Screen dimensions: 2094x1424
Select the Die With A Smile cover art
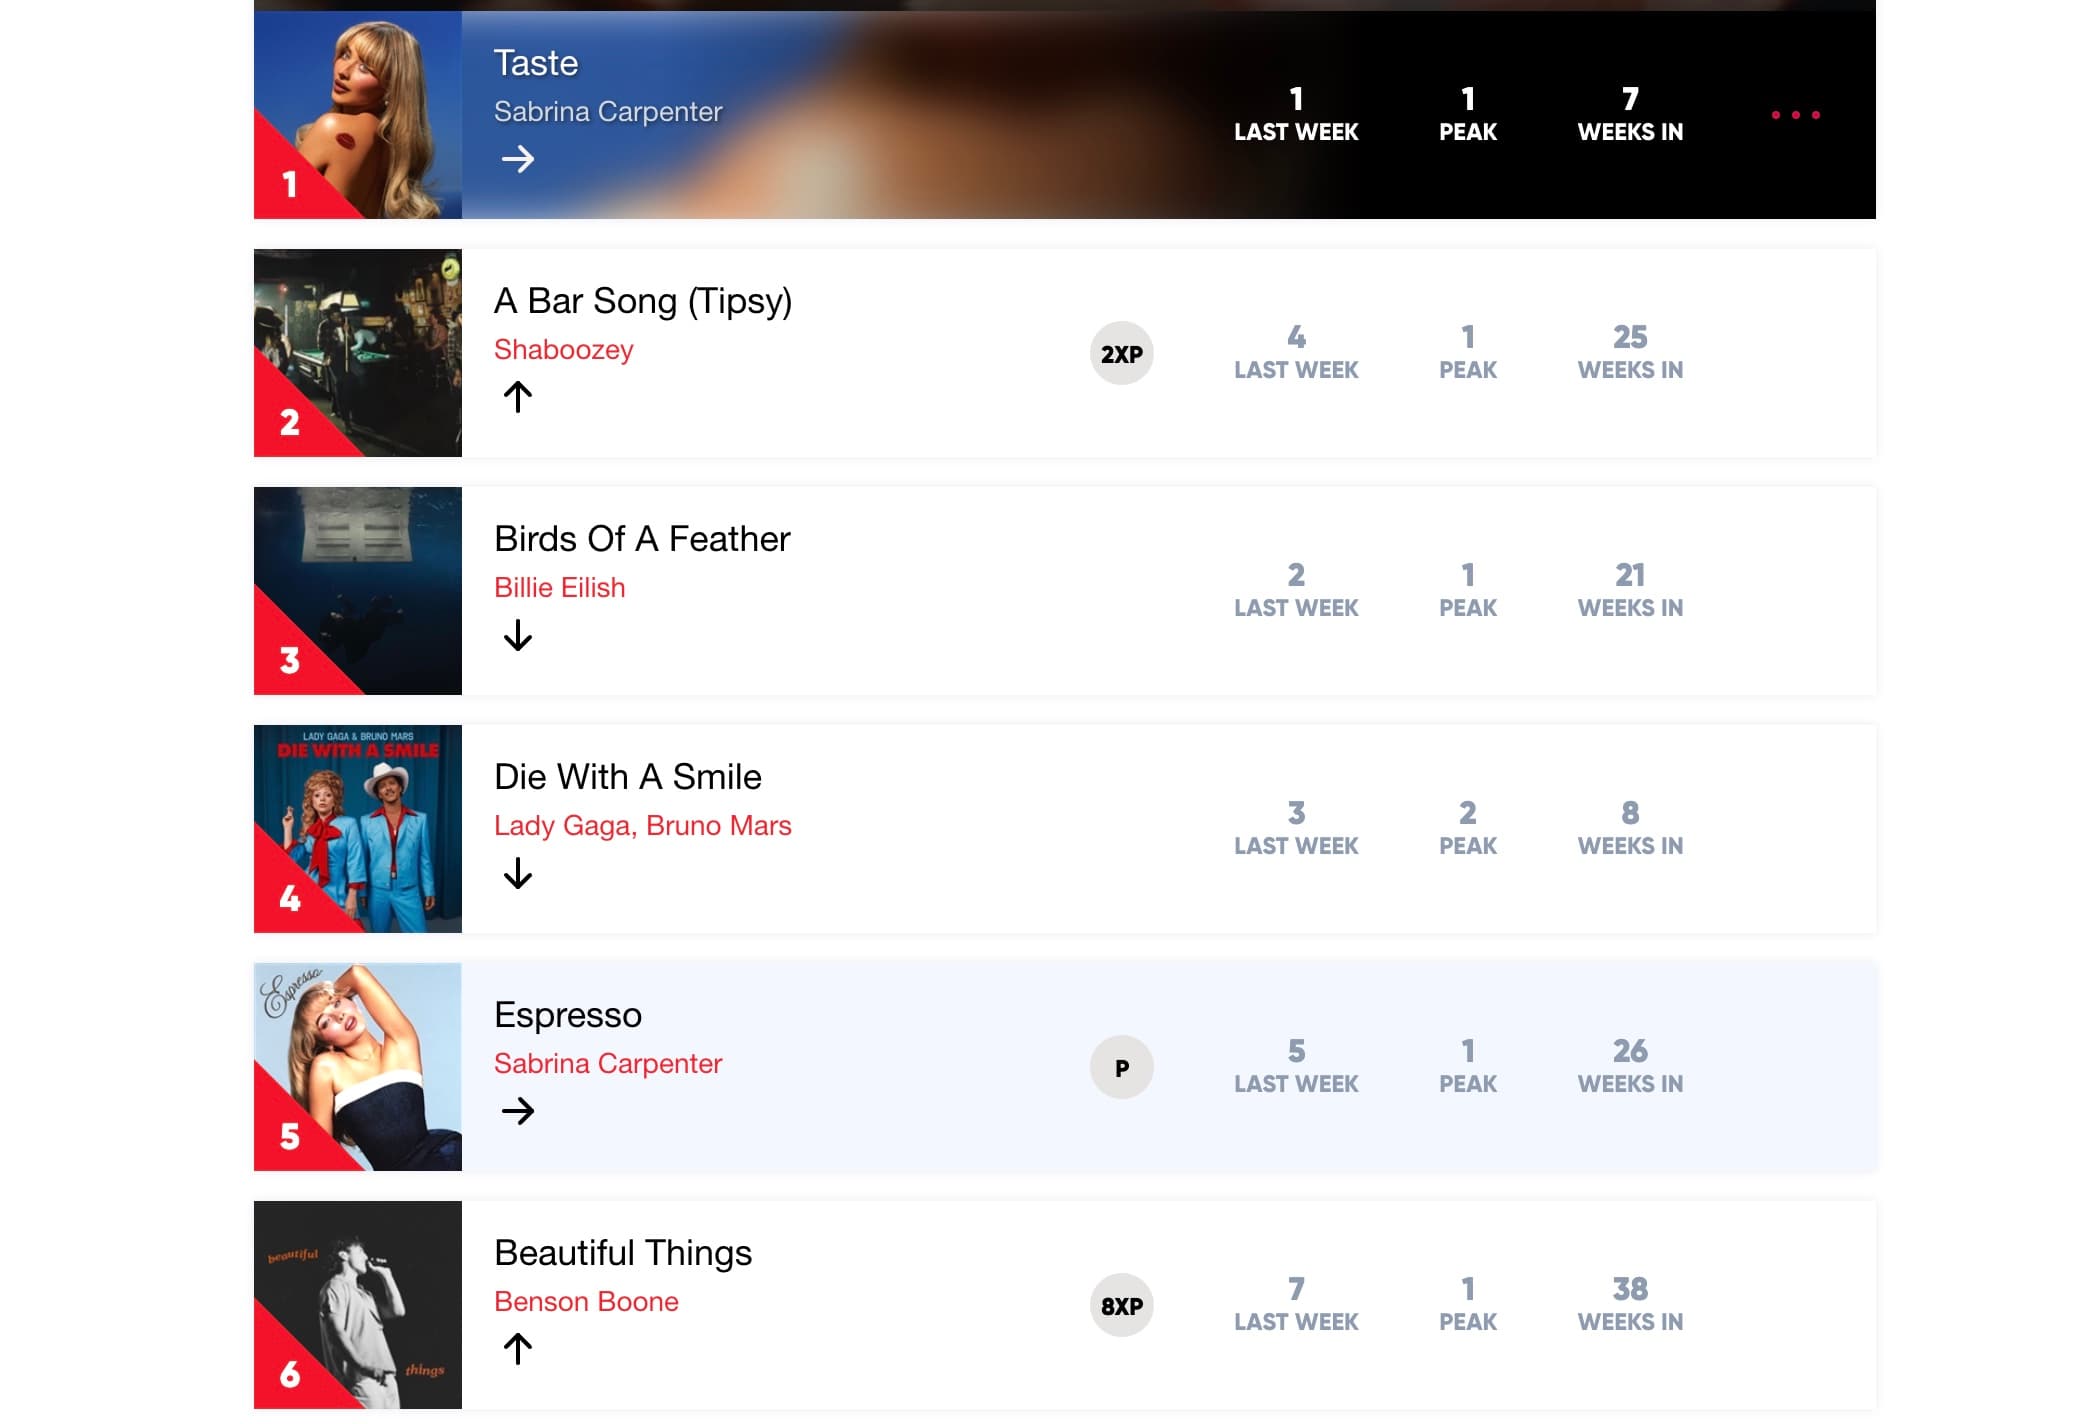tap(358, 829)
